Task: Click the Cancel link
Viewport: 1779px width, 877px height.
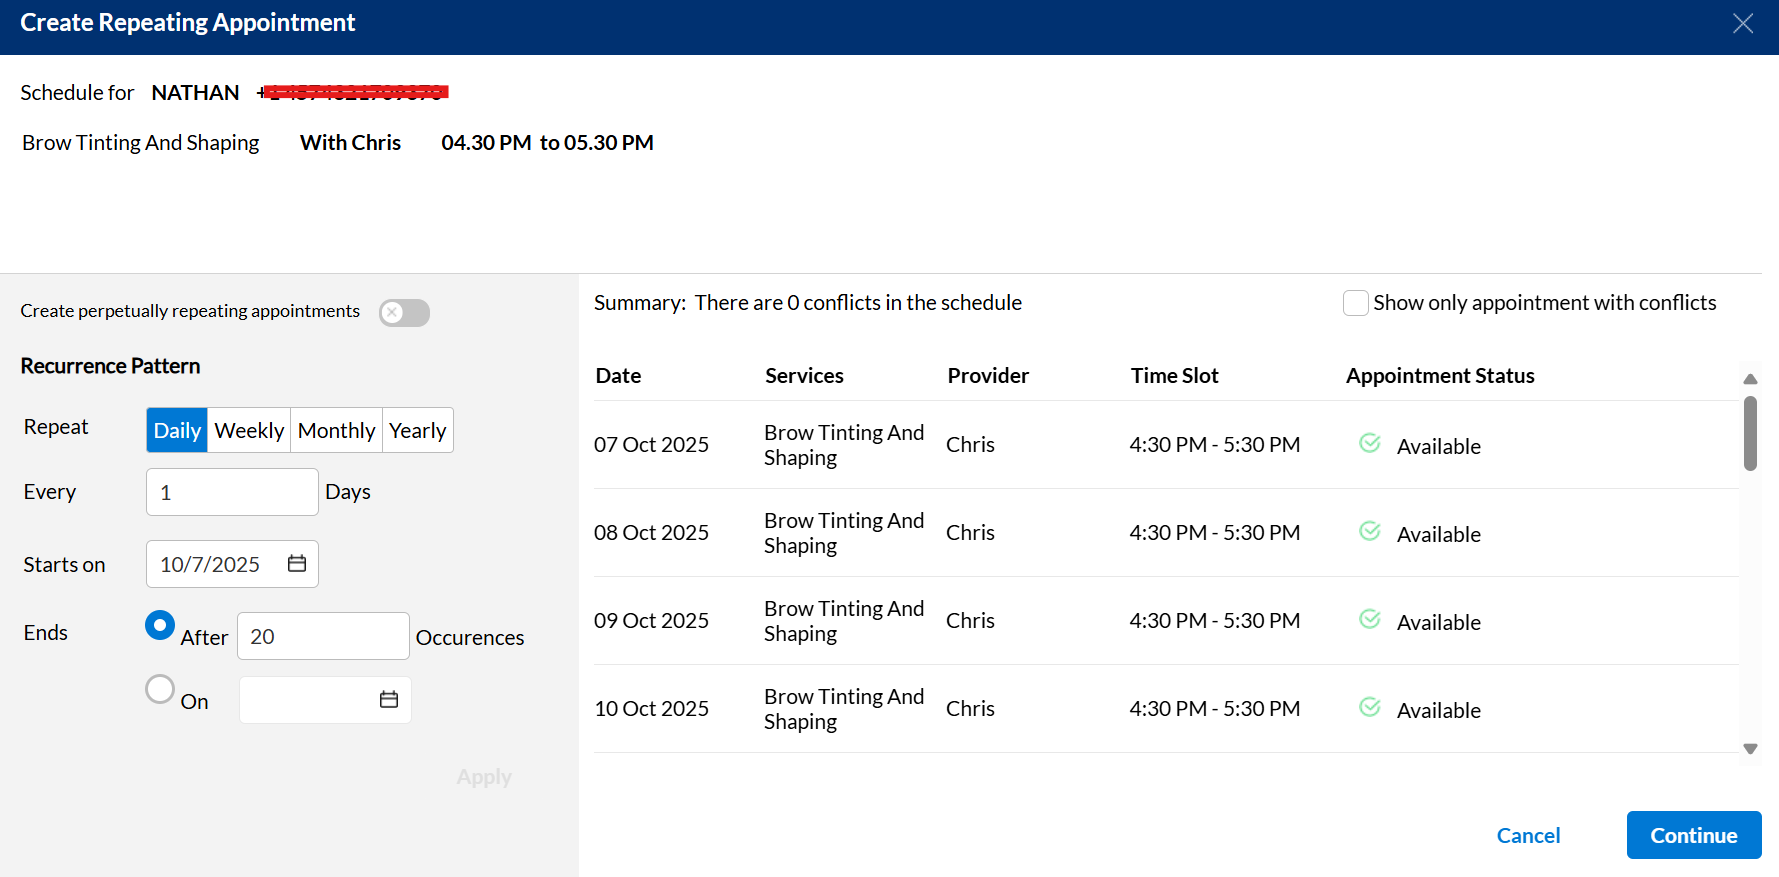Action: point(1528,836)
